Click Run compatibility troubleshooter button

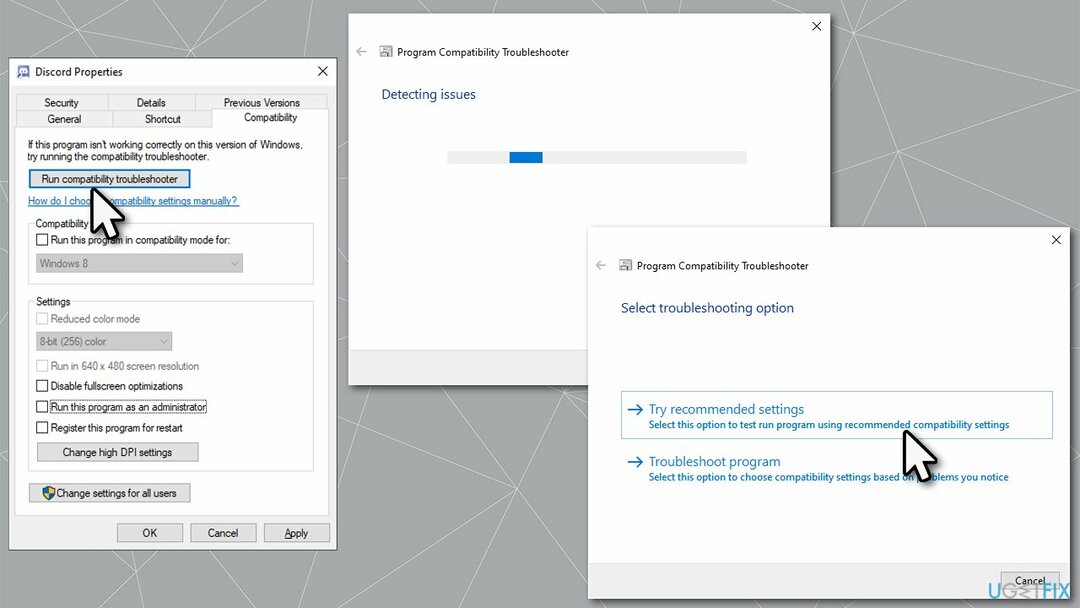point(110,179)
